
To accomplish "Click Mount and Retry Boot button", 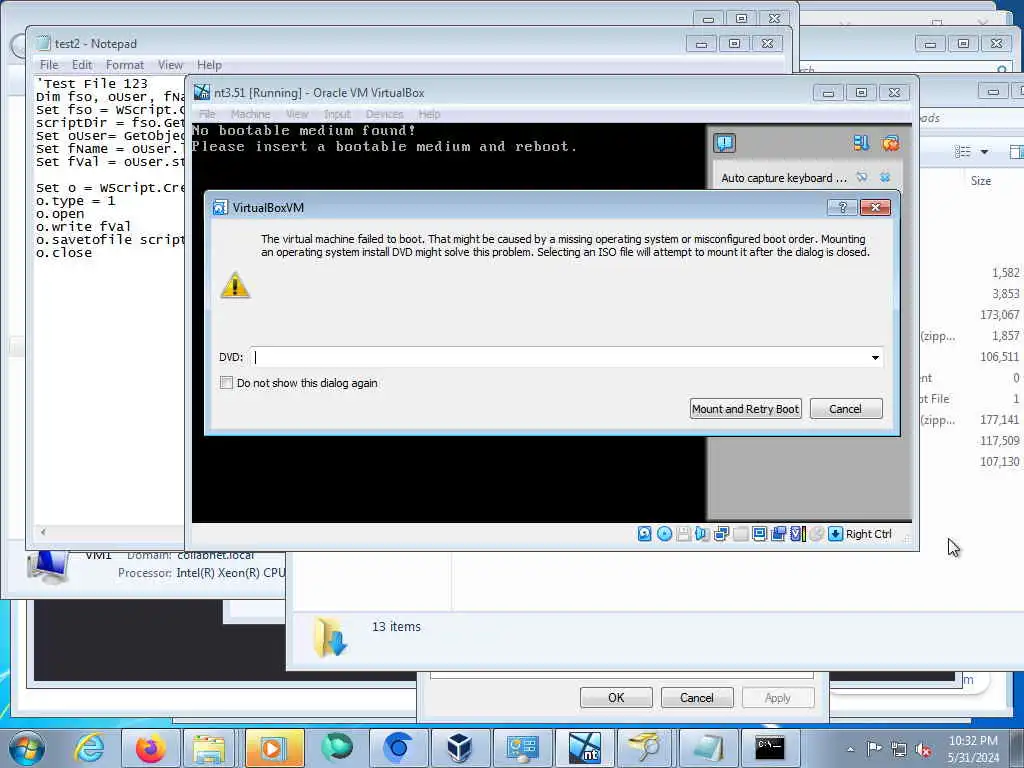I will pyautogui.click(x=745, y=409).
